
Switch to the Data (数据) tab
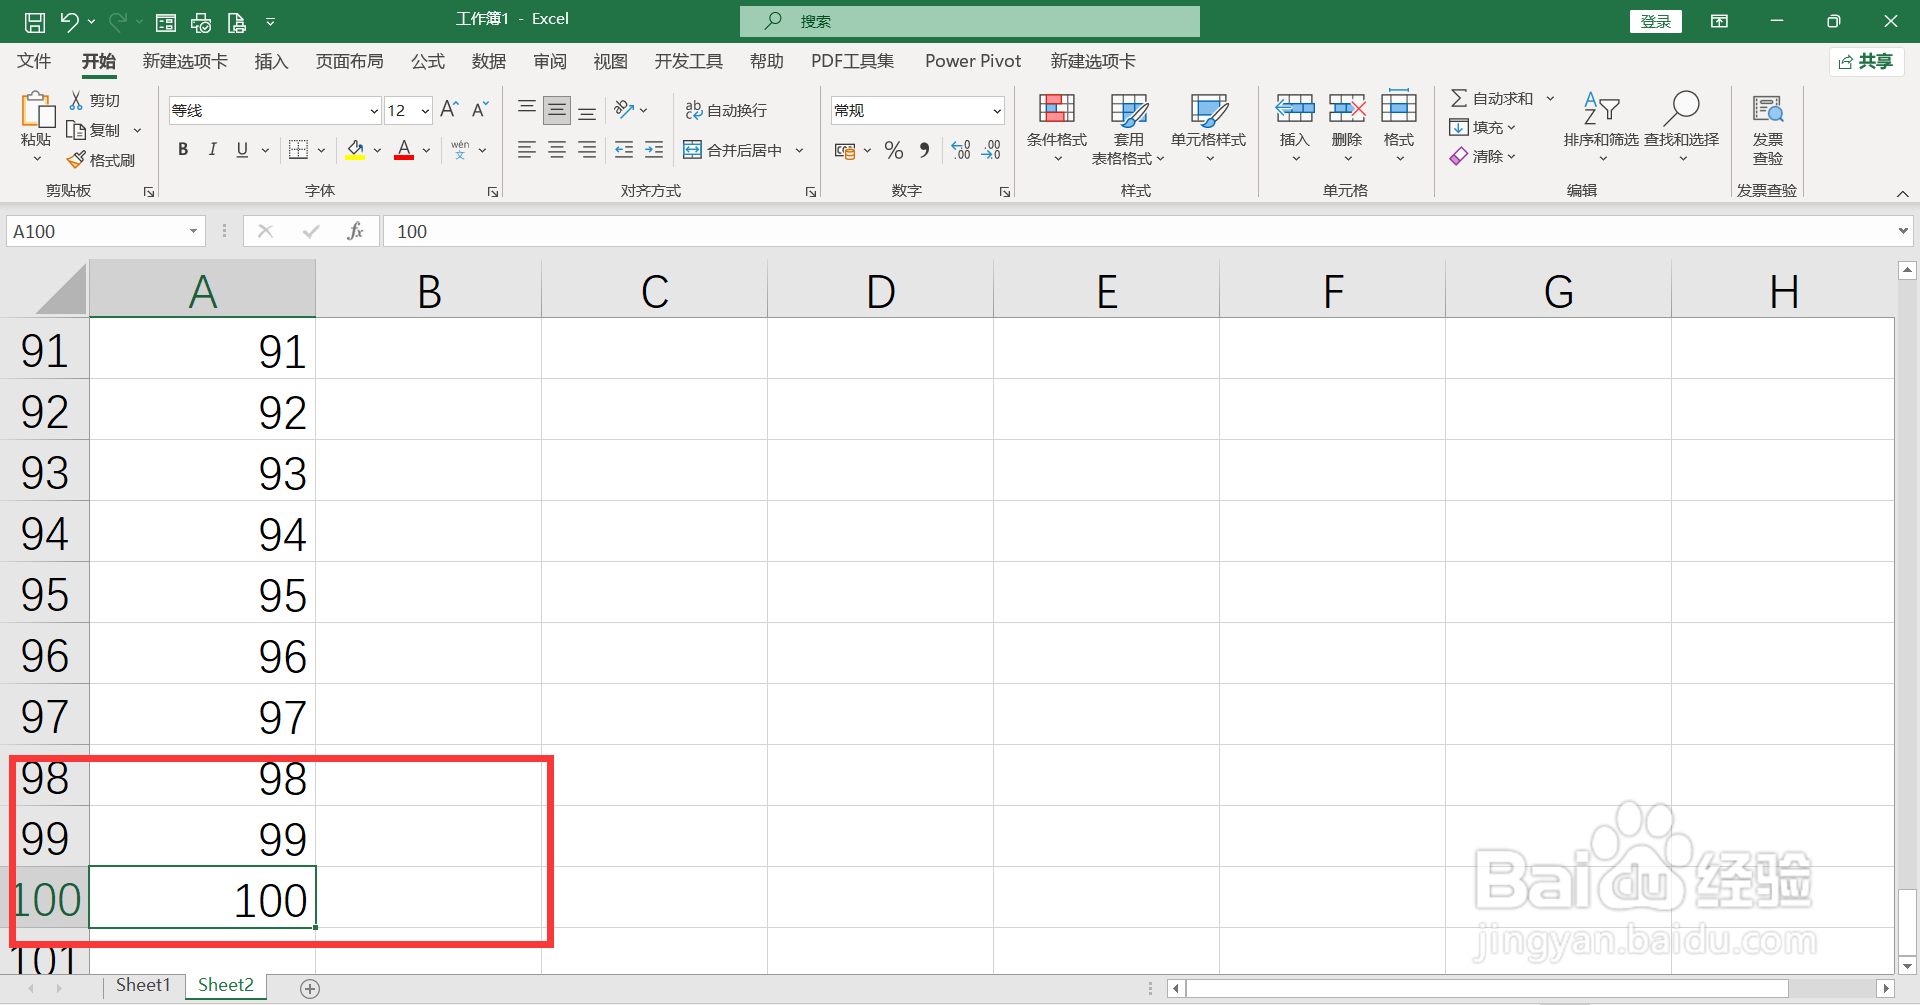click(x=489, y=61)
